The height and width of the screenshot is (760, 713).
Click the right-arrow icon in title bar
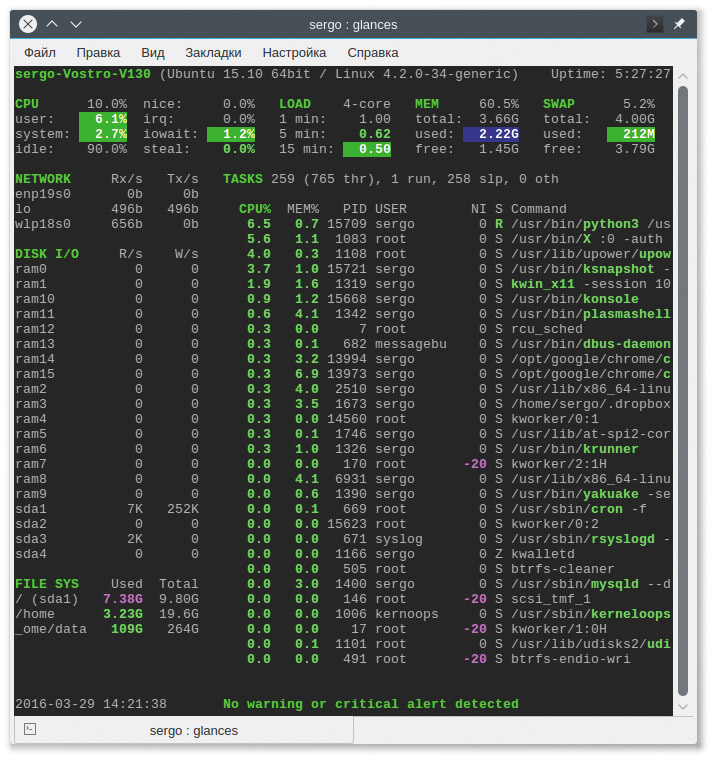[654, 24]
